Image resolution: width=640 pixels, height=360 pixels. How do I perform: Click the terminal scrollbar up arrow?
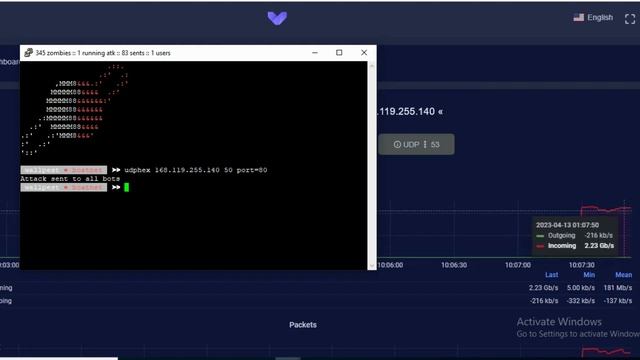tap(371, 65)
